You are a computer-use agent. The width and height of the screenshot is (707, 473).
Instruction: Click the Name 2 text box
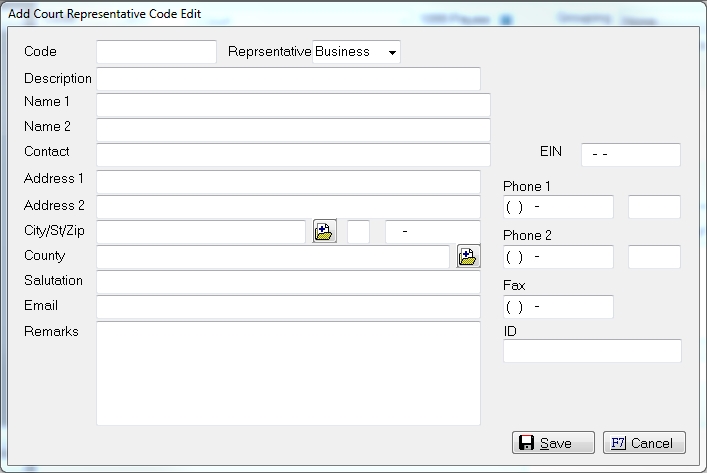(x=293, y=130)
